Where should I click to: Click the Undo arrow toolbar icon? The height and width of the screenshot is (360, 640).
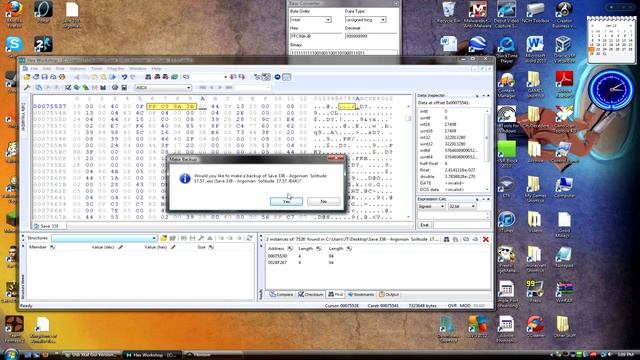124,77
